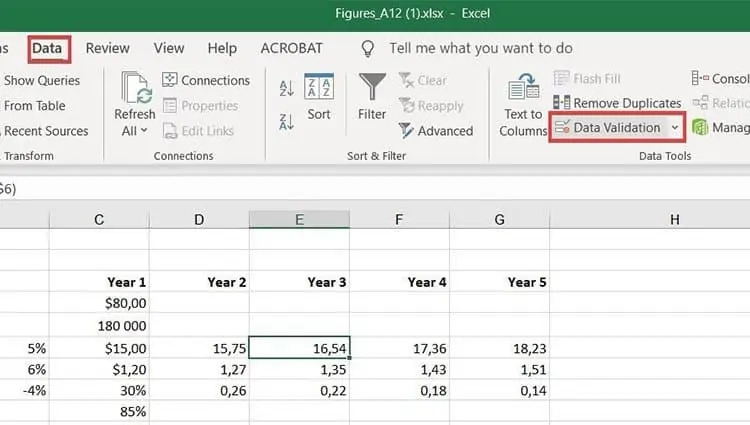Select cell containing 0,18
Image resolution: width=750 pixels, height=425 pixels.
pos(399,390)
